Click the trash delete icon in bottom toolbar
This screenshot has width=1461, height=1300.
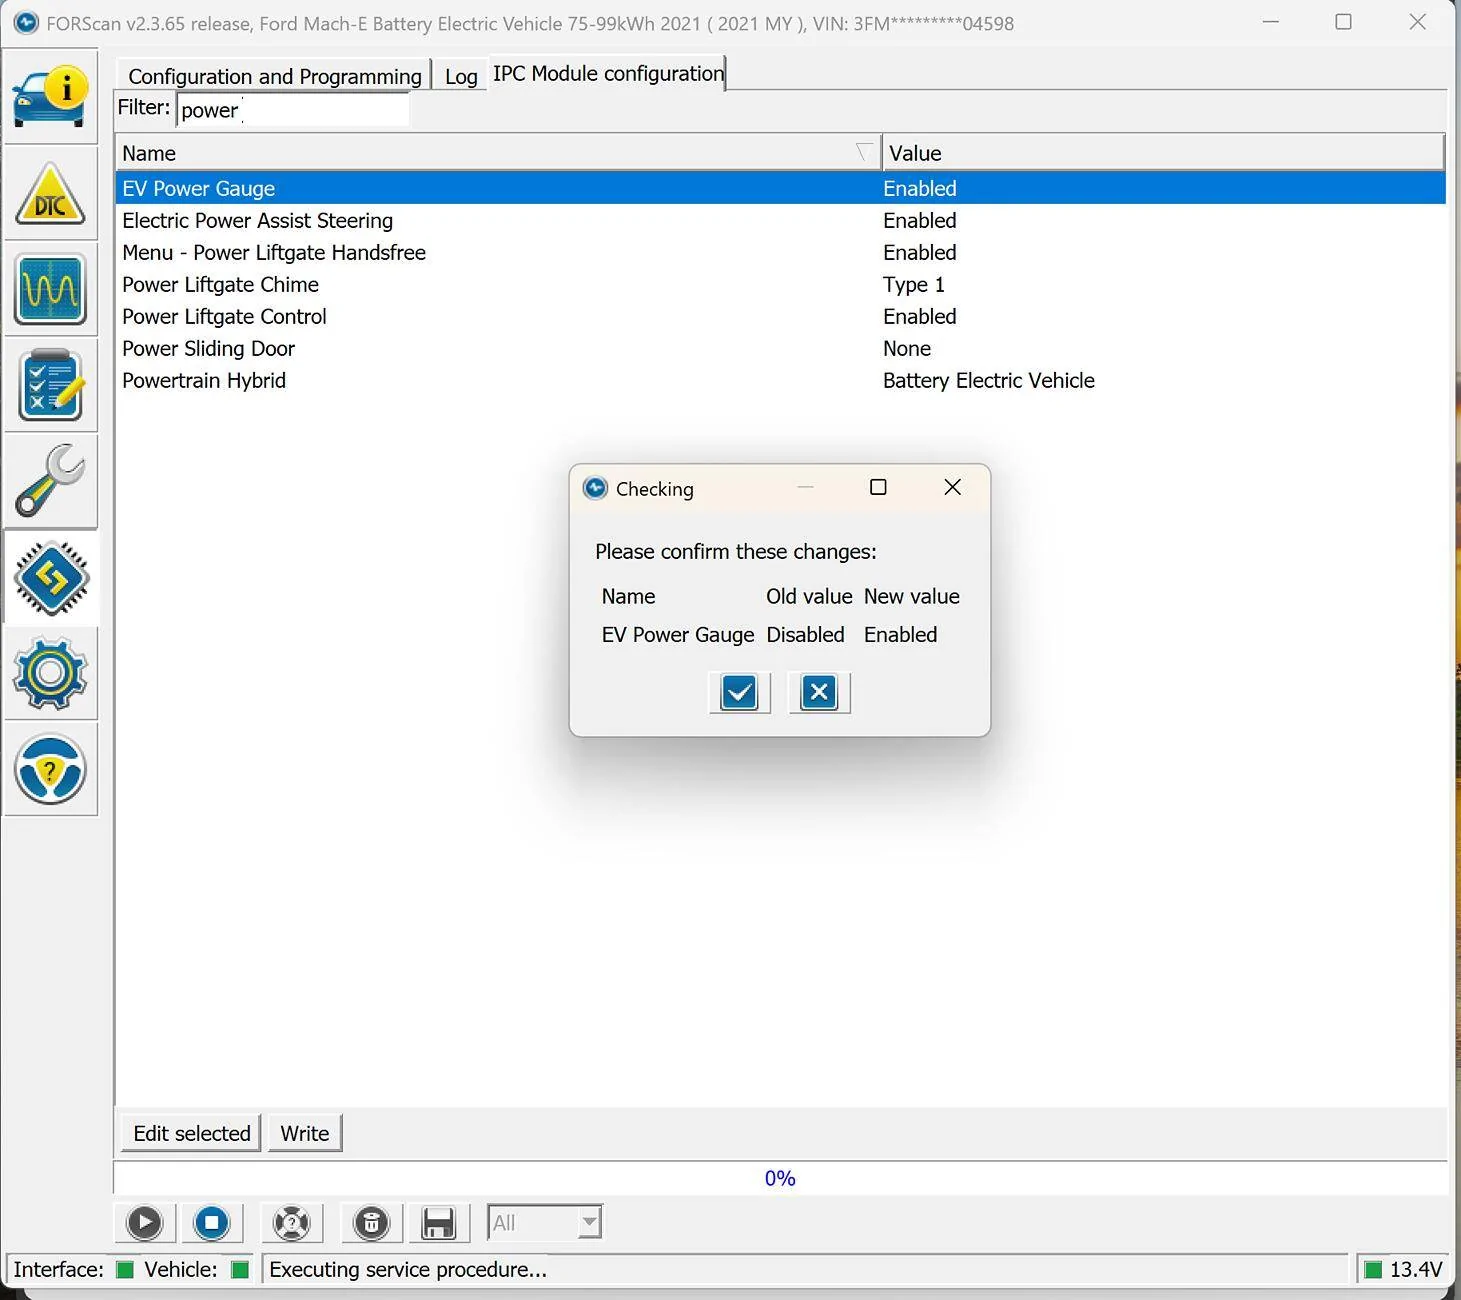[x=371, y=1223]
